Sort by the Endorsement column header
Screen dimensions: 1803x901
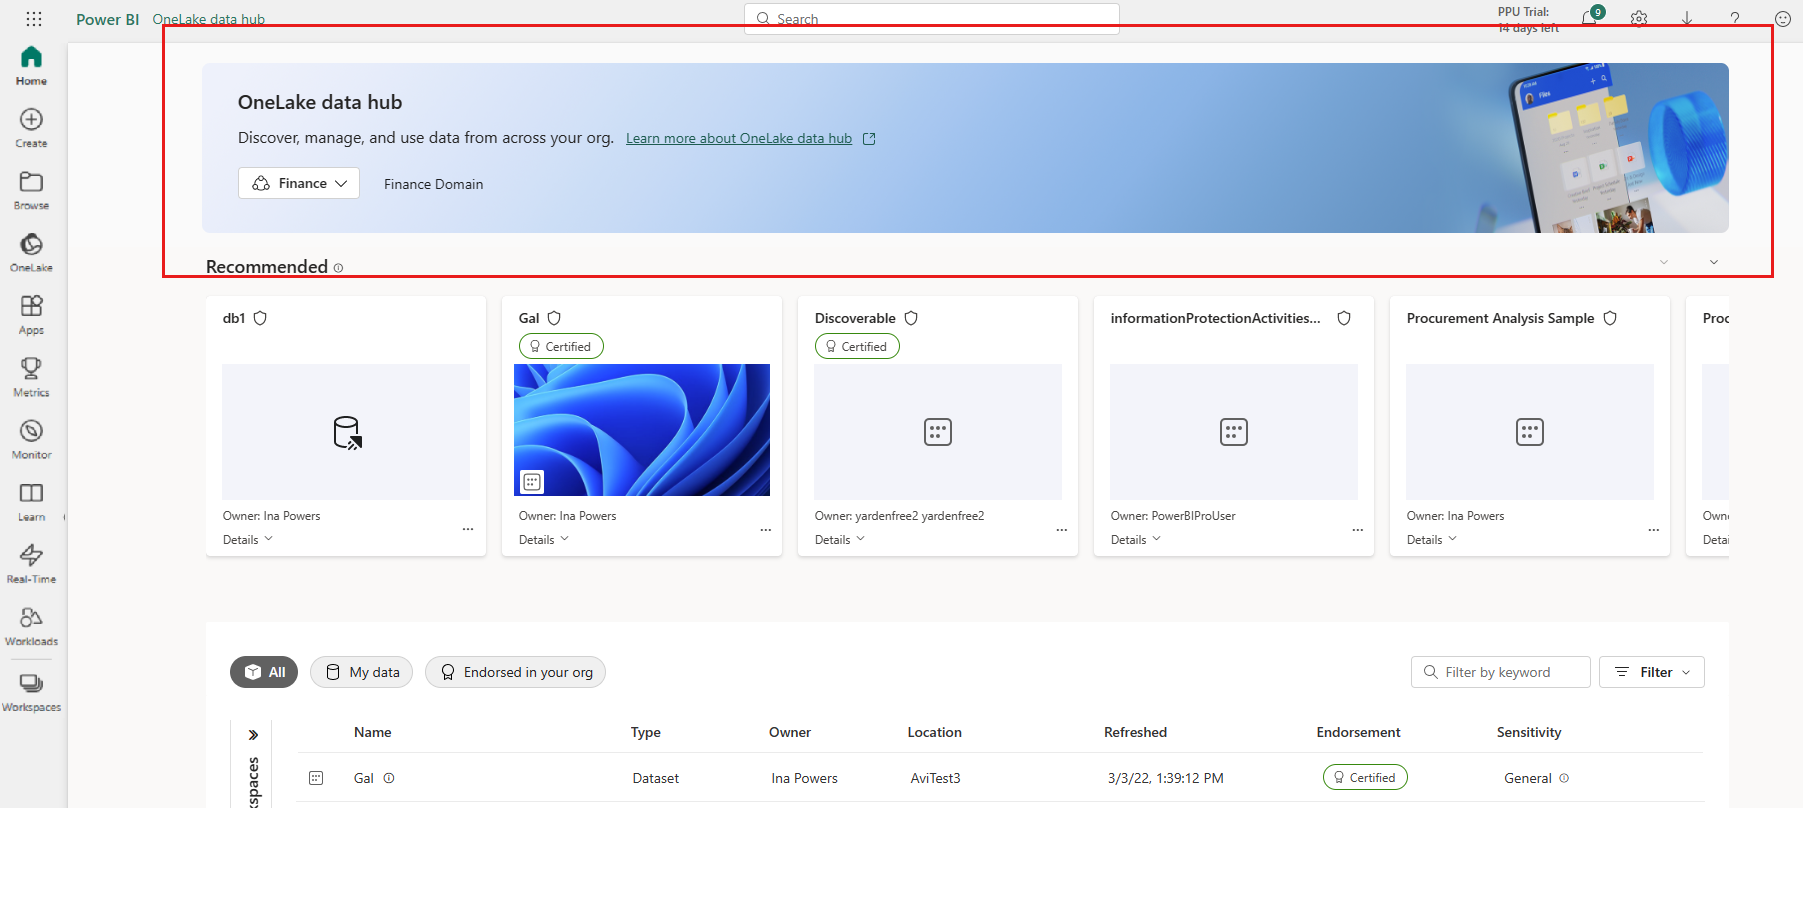click(x=1358, y=732)
